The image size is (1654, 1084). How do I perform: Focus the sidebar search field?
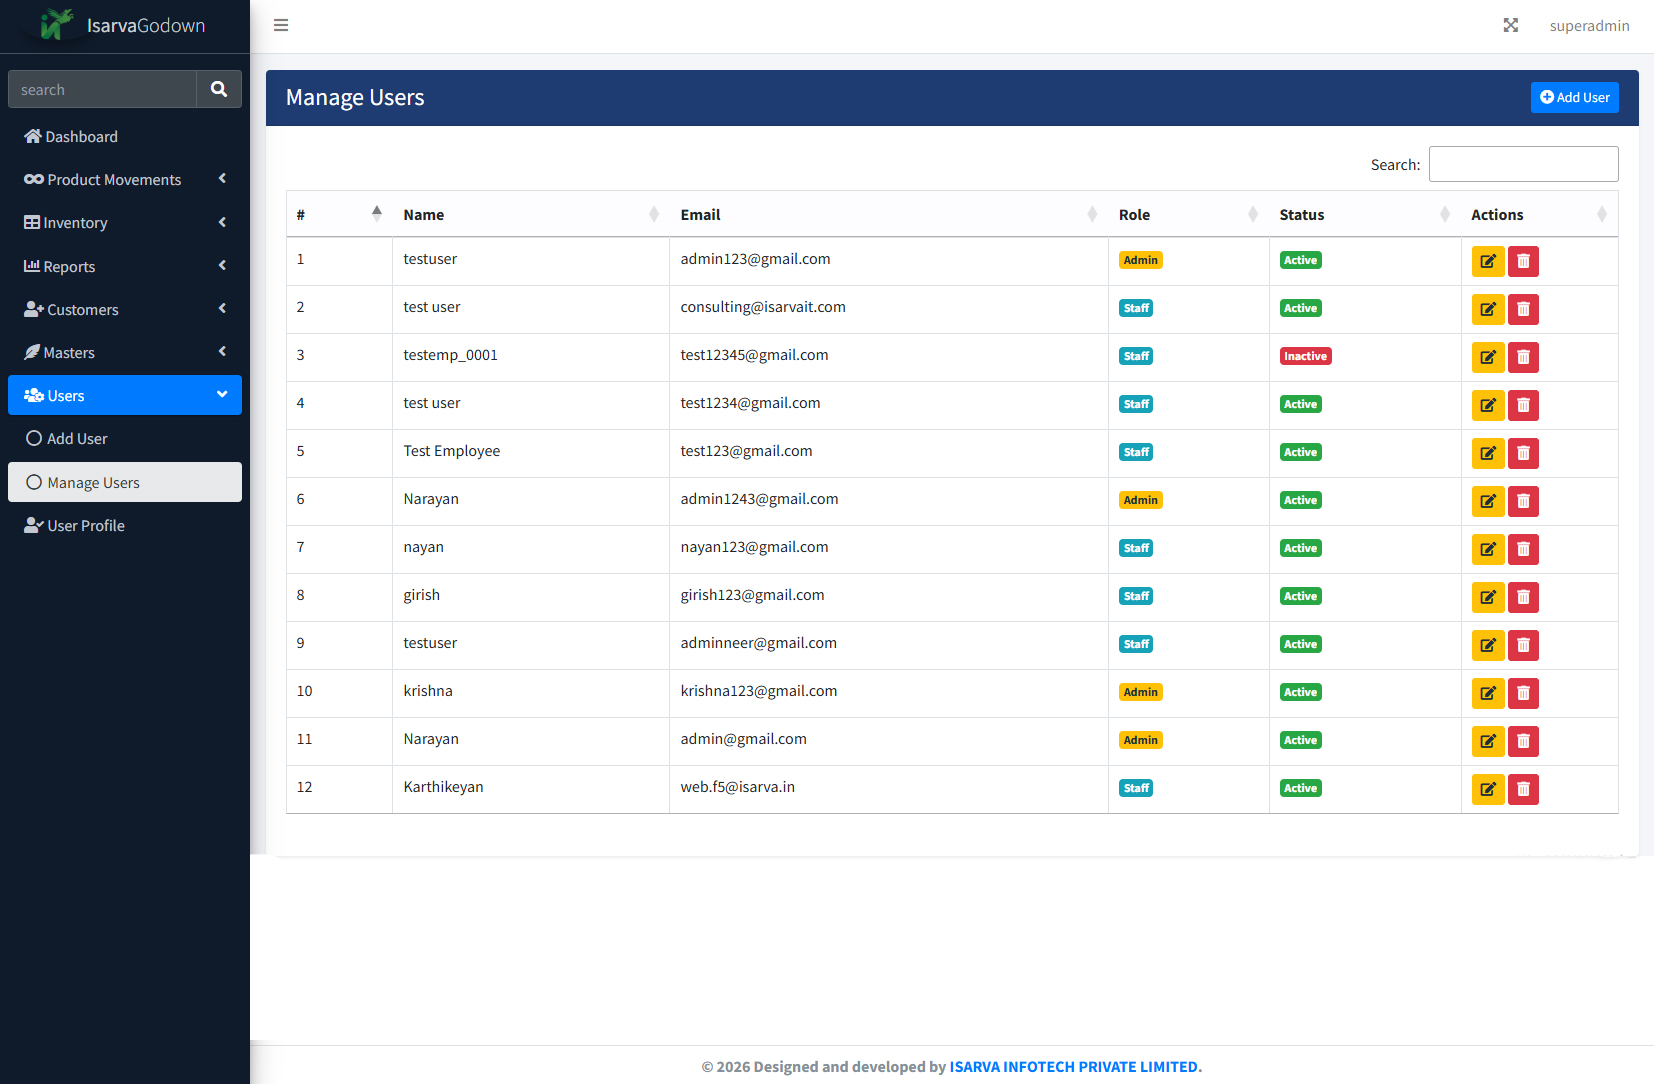pyautogui.click(x=102, y=89)
